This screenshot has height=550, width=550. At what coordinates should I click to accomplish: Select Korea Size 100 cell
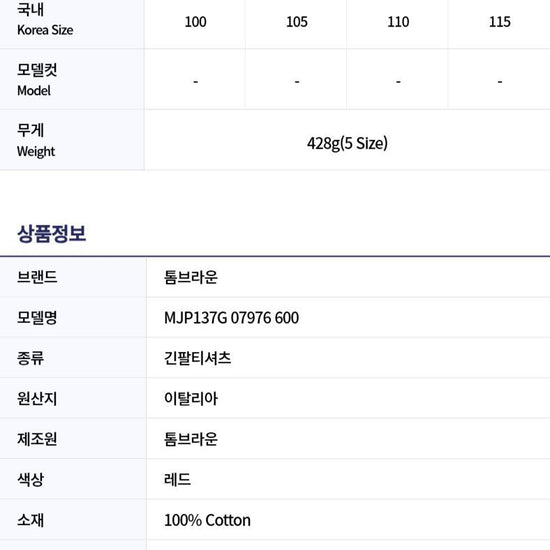pyautogui.click(x=195, y=22)
